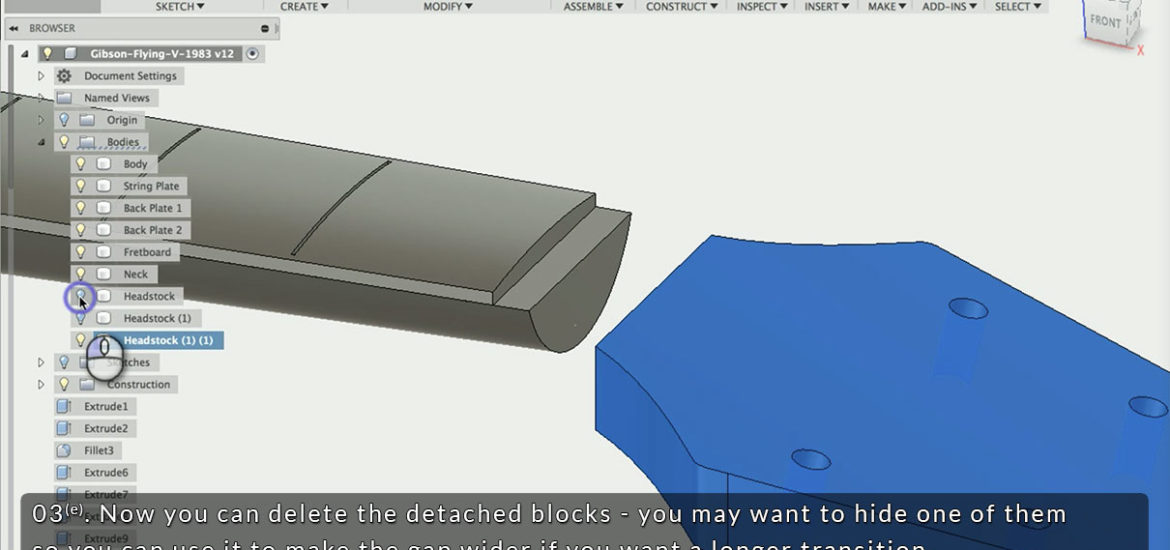Click the ViewCube FRONT face
The width and height of the screenshot is (1170, 550).
click(1105, 21)
